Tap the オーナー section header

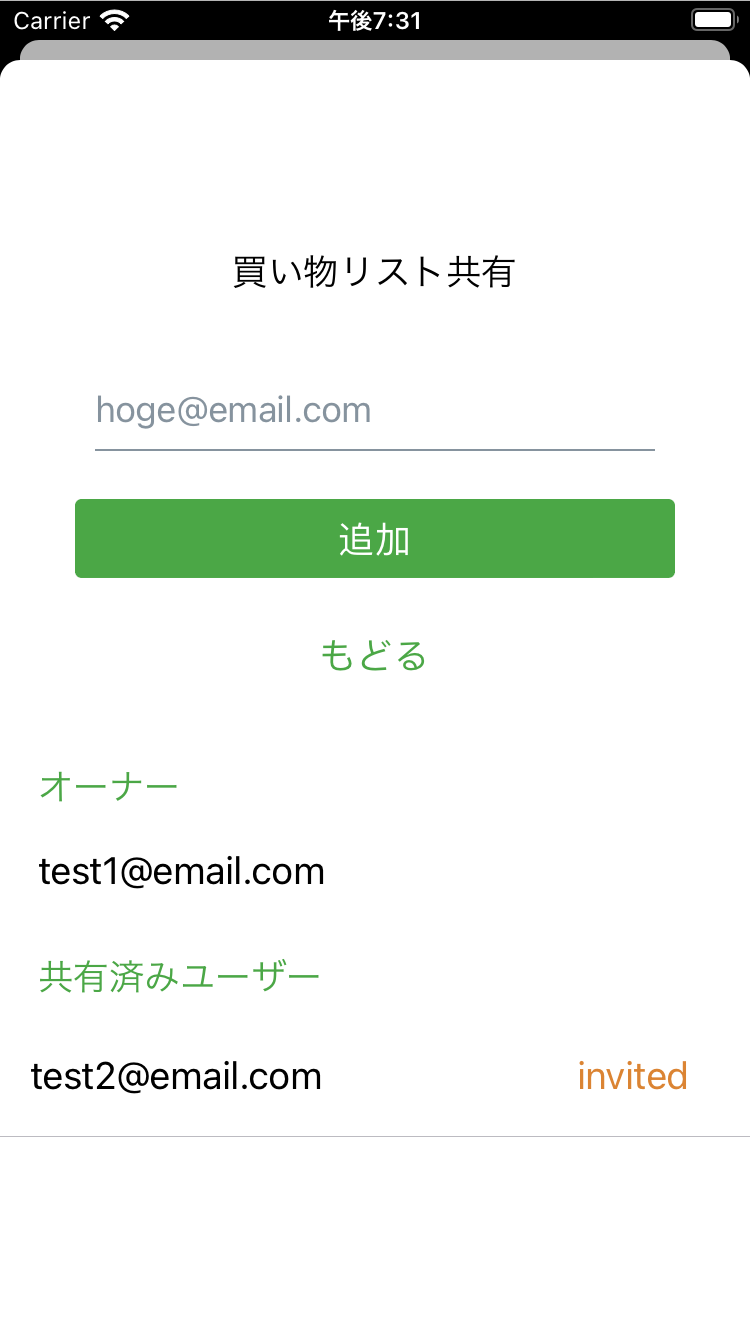pos(109,786)
